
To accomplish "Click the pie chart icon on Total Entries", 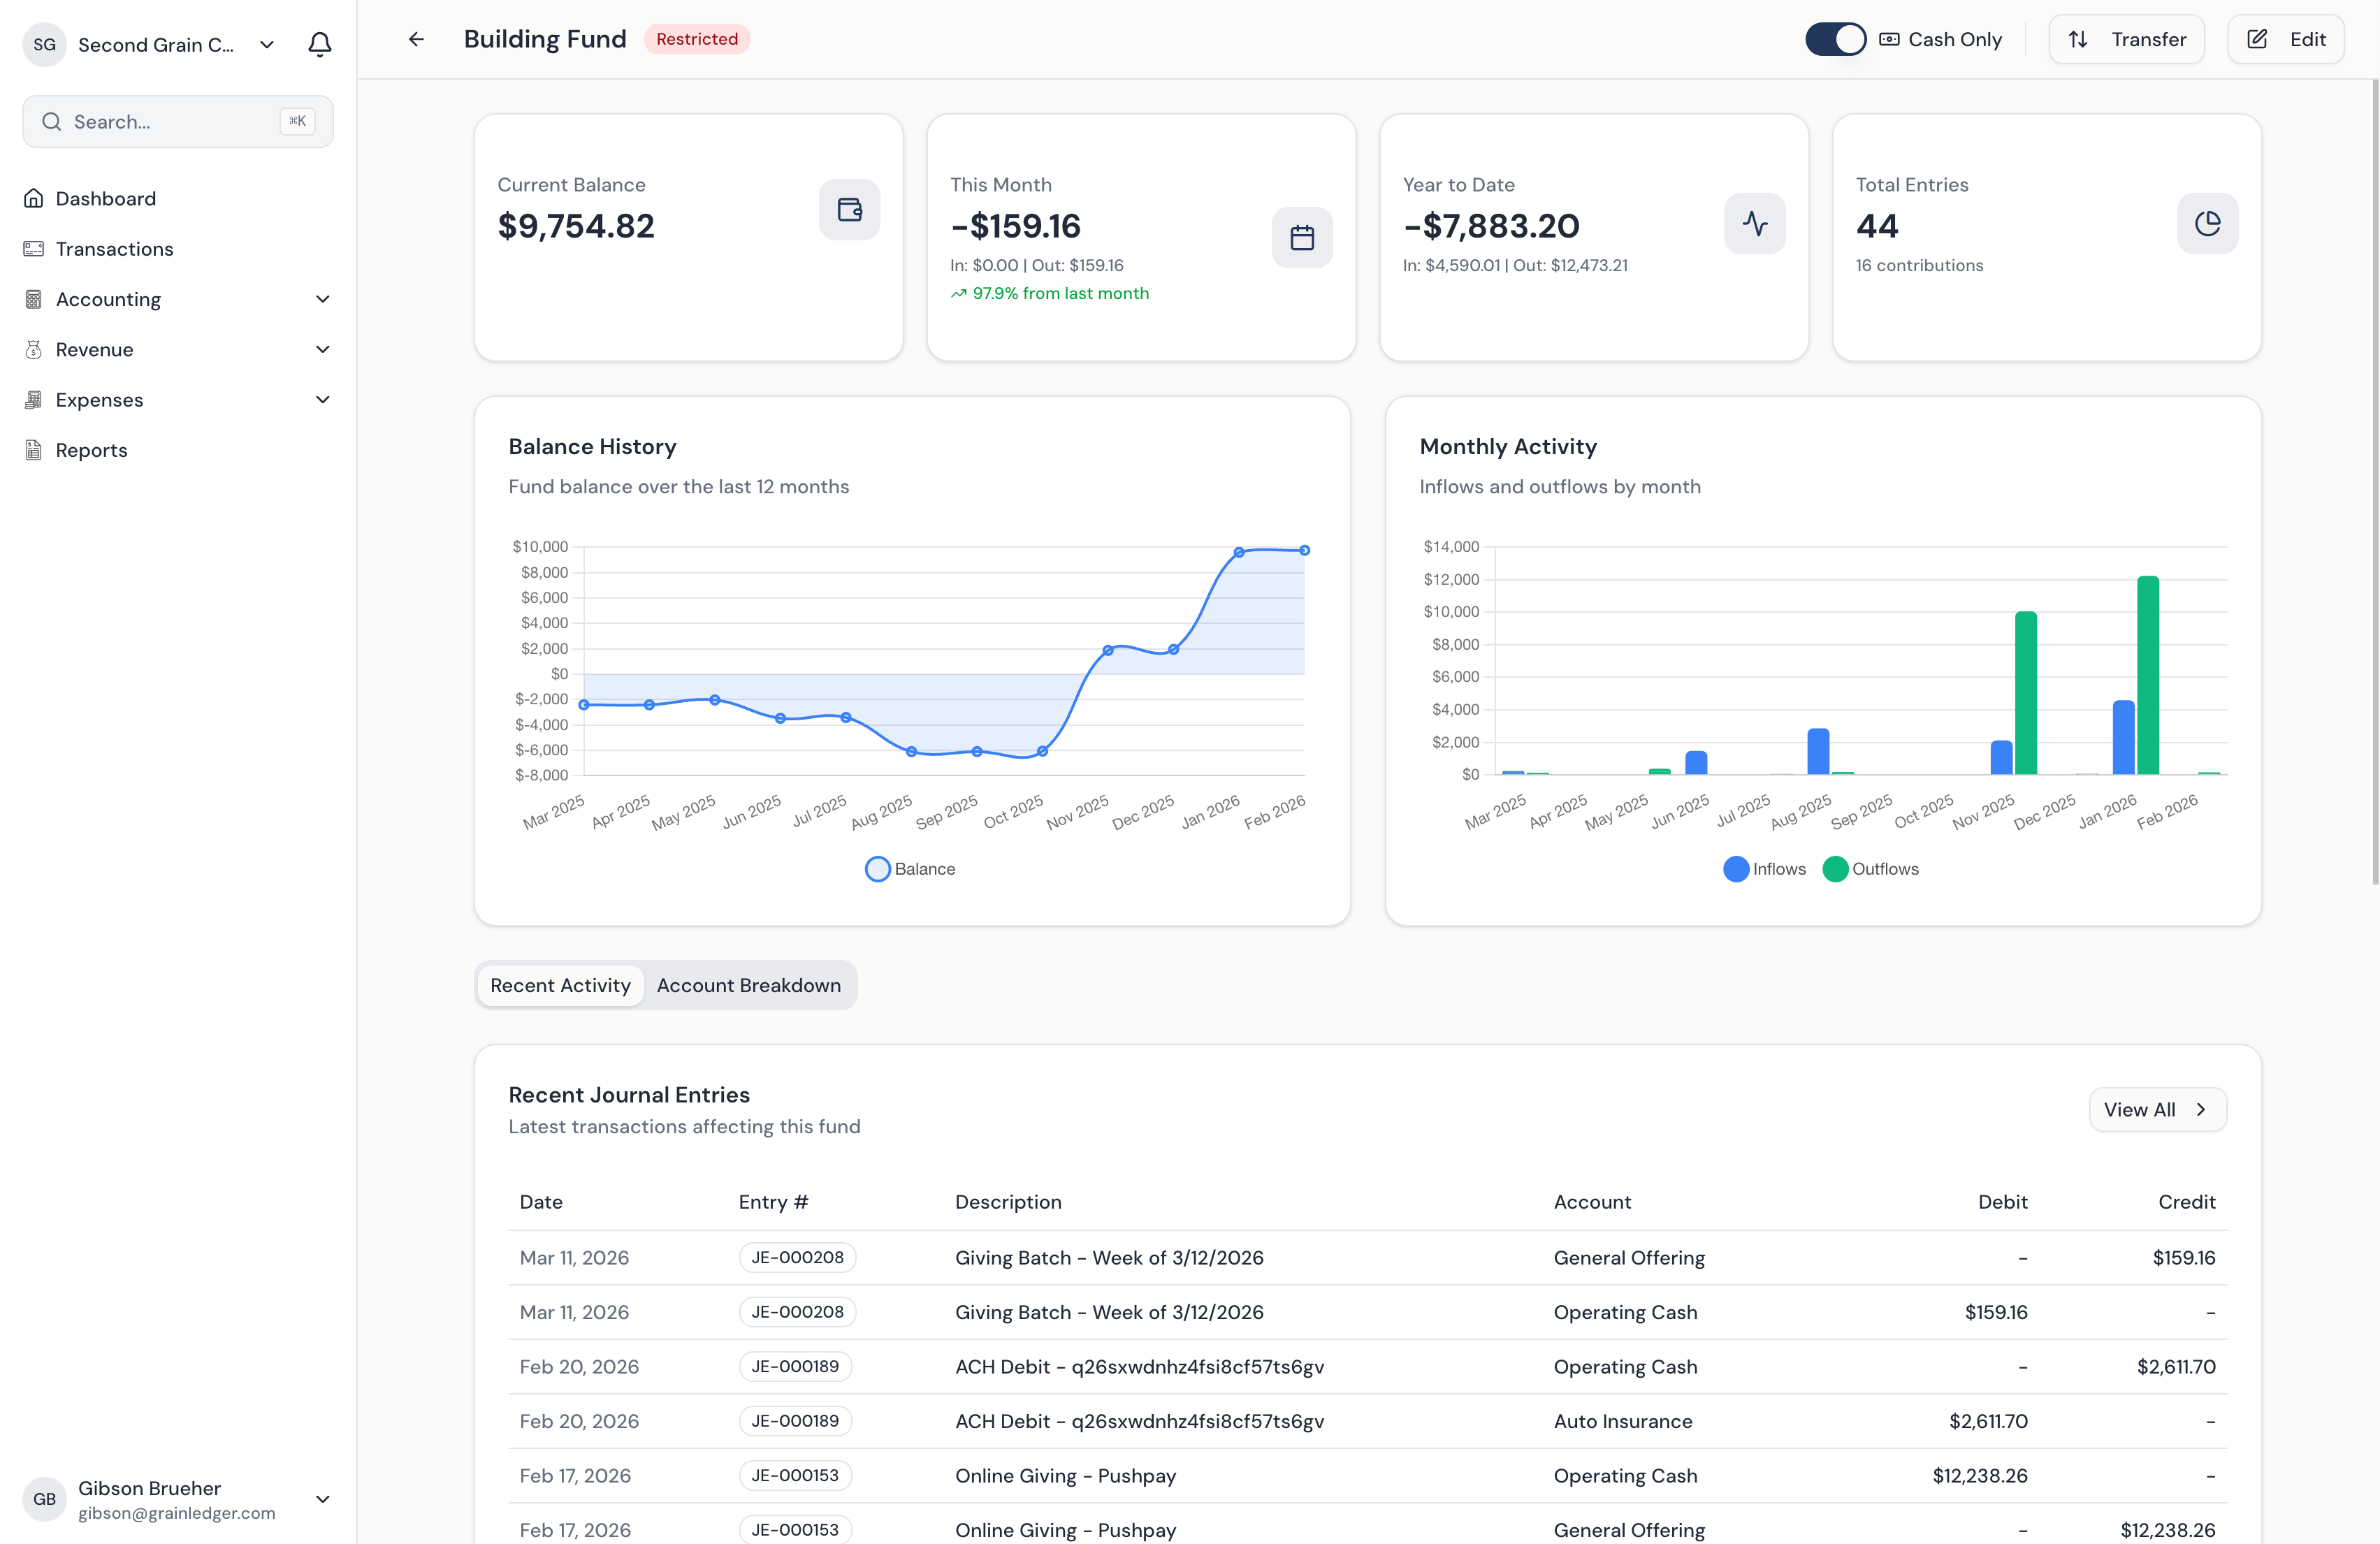I will 2207,223.
